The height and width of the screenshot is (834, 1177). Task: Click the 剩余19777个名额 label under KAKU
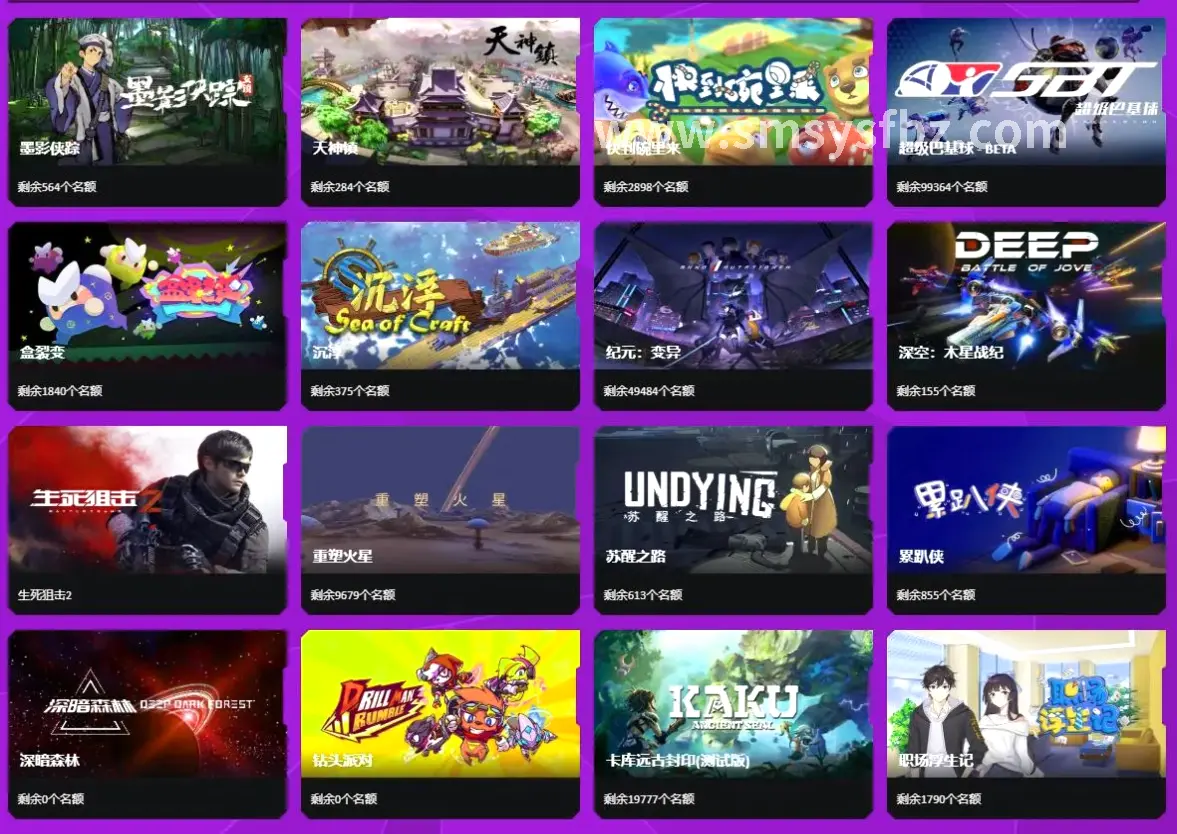tap(649, 799)
